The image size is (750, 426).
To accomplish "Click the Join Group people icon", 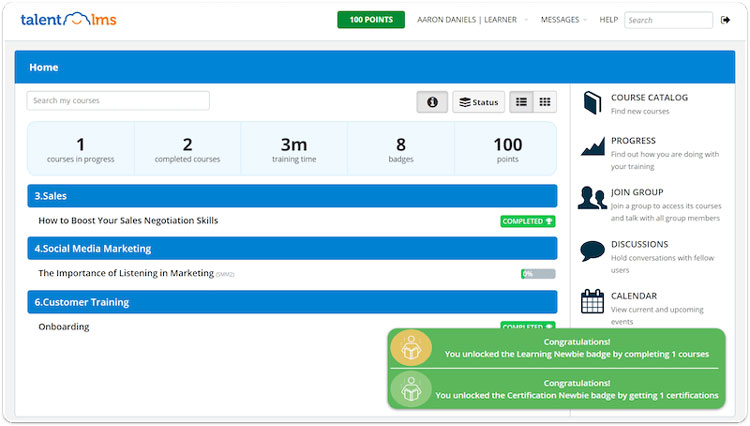I will coord(592,198).
